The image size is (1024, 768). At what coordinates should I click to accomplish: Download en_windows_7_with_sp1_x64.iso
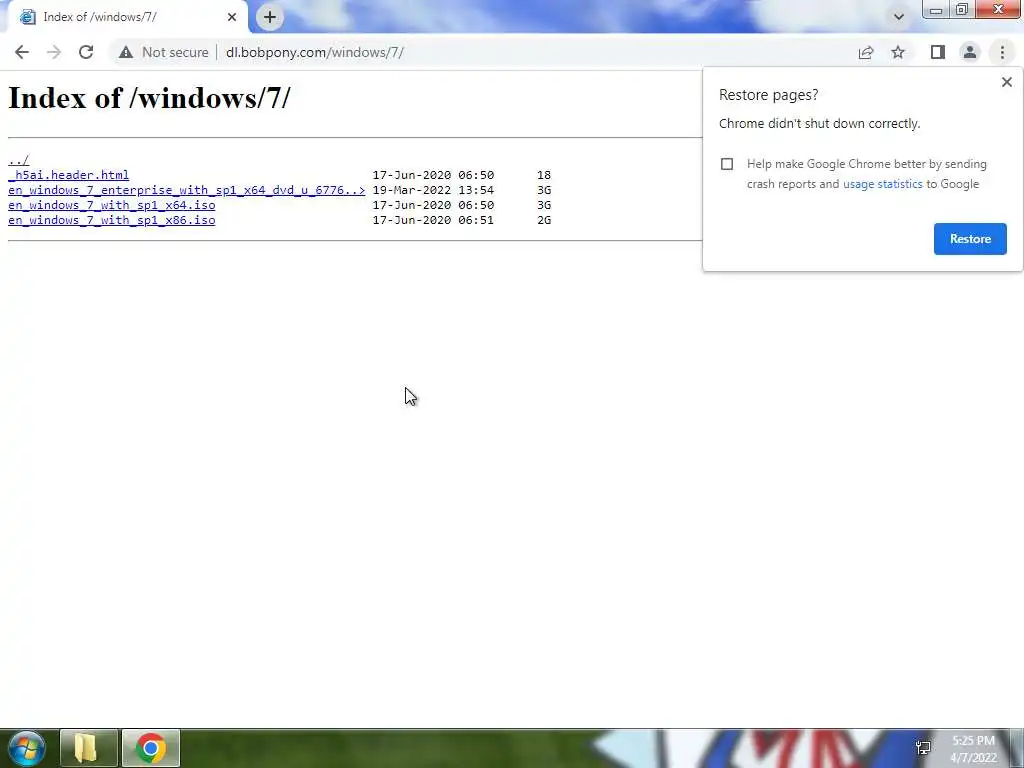[x=112, y=205]
